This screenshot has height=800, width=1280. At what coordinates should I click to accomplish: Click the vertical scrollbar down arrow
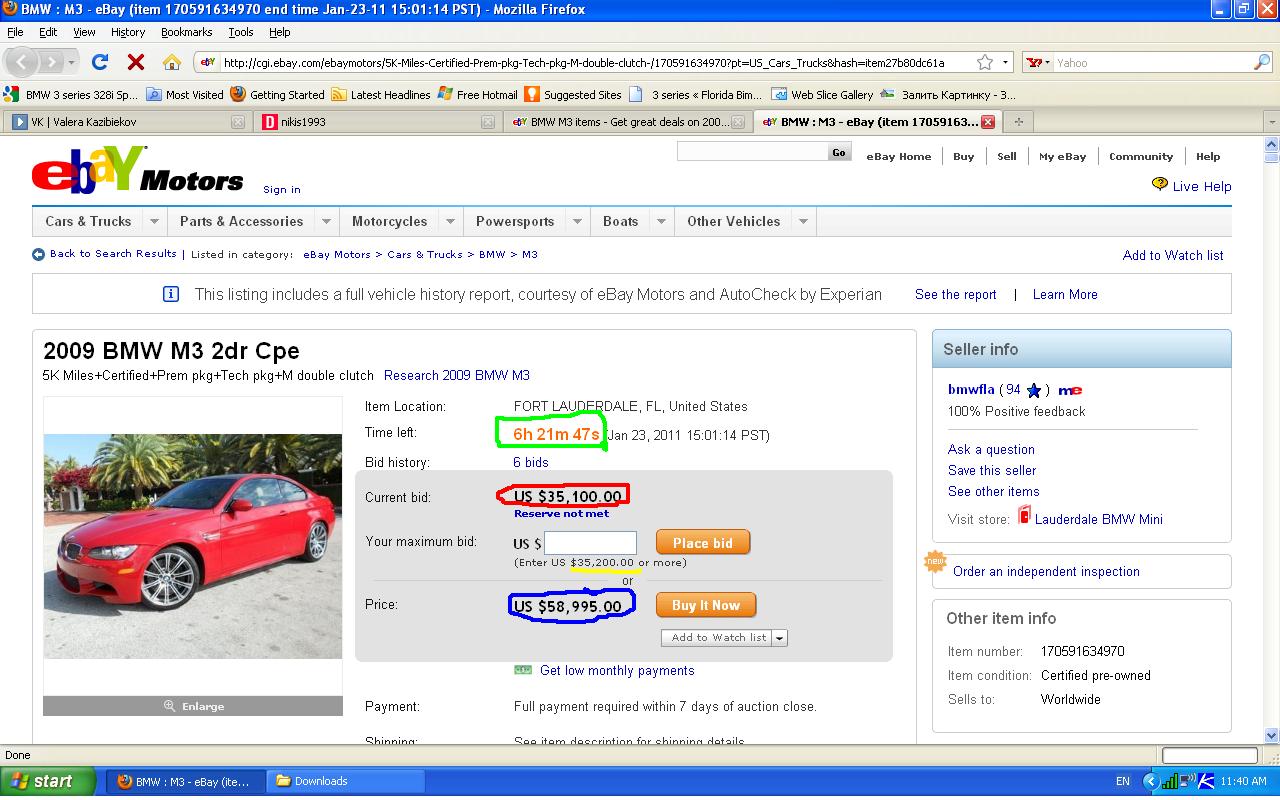point(1272,735)
